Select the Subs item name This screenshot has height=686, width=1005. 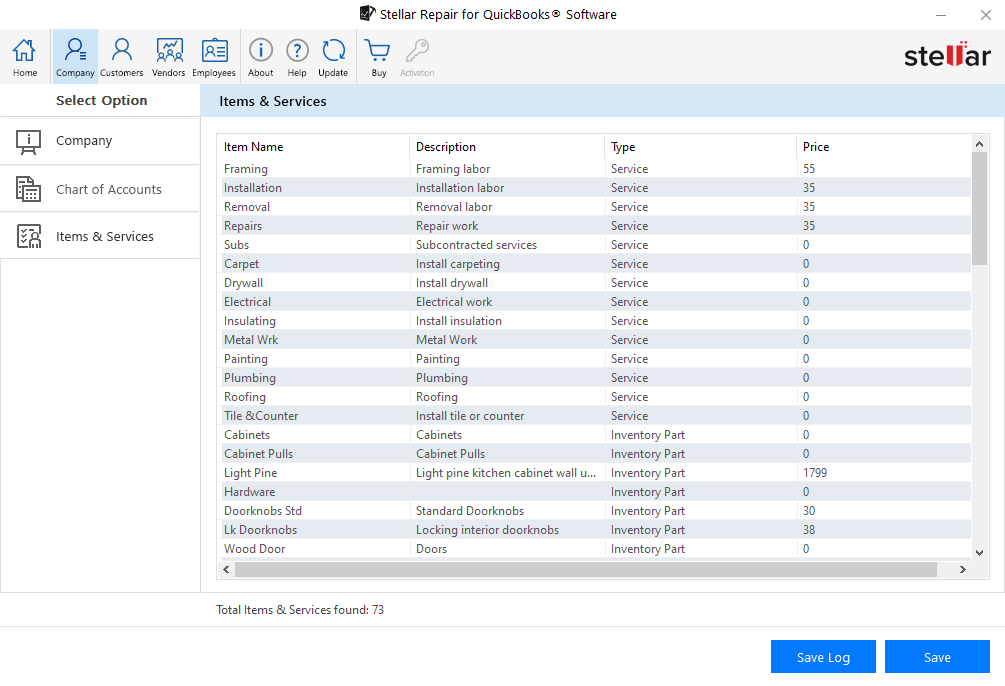237,245
